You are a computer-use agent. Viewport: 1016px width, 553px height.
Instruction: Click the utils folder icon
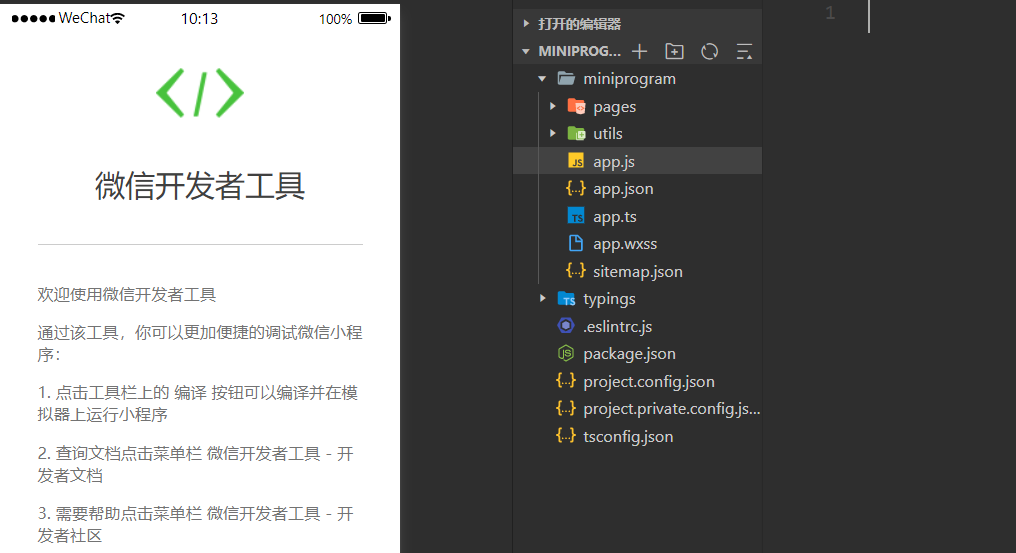click(x=576, y=134)
